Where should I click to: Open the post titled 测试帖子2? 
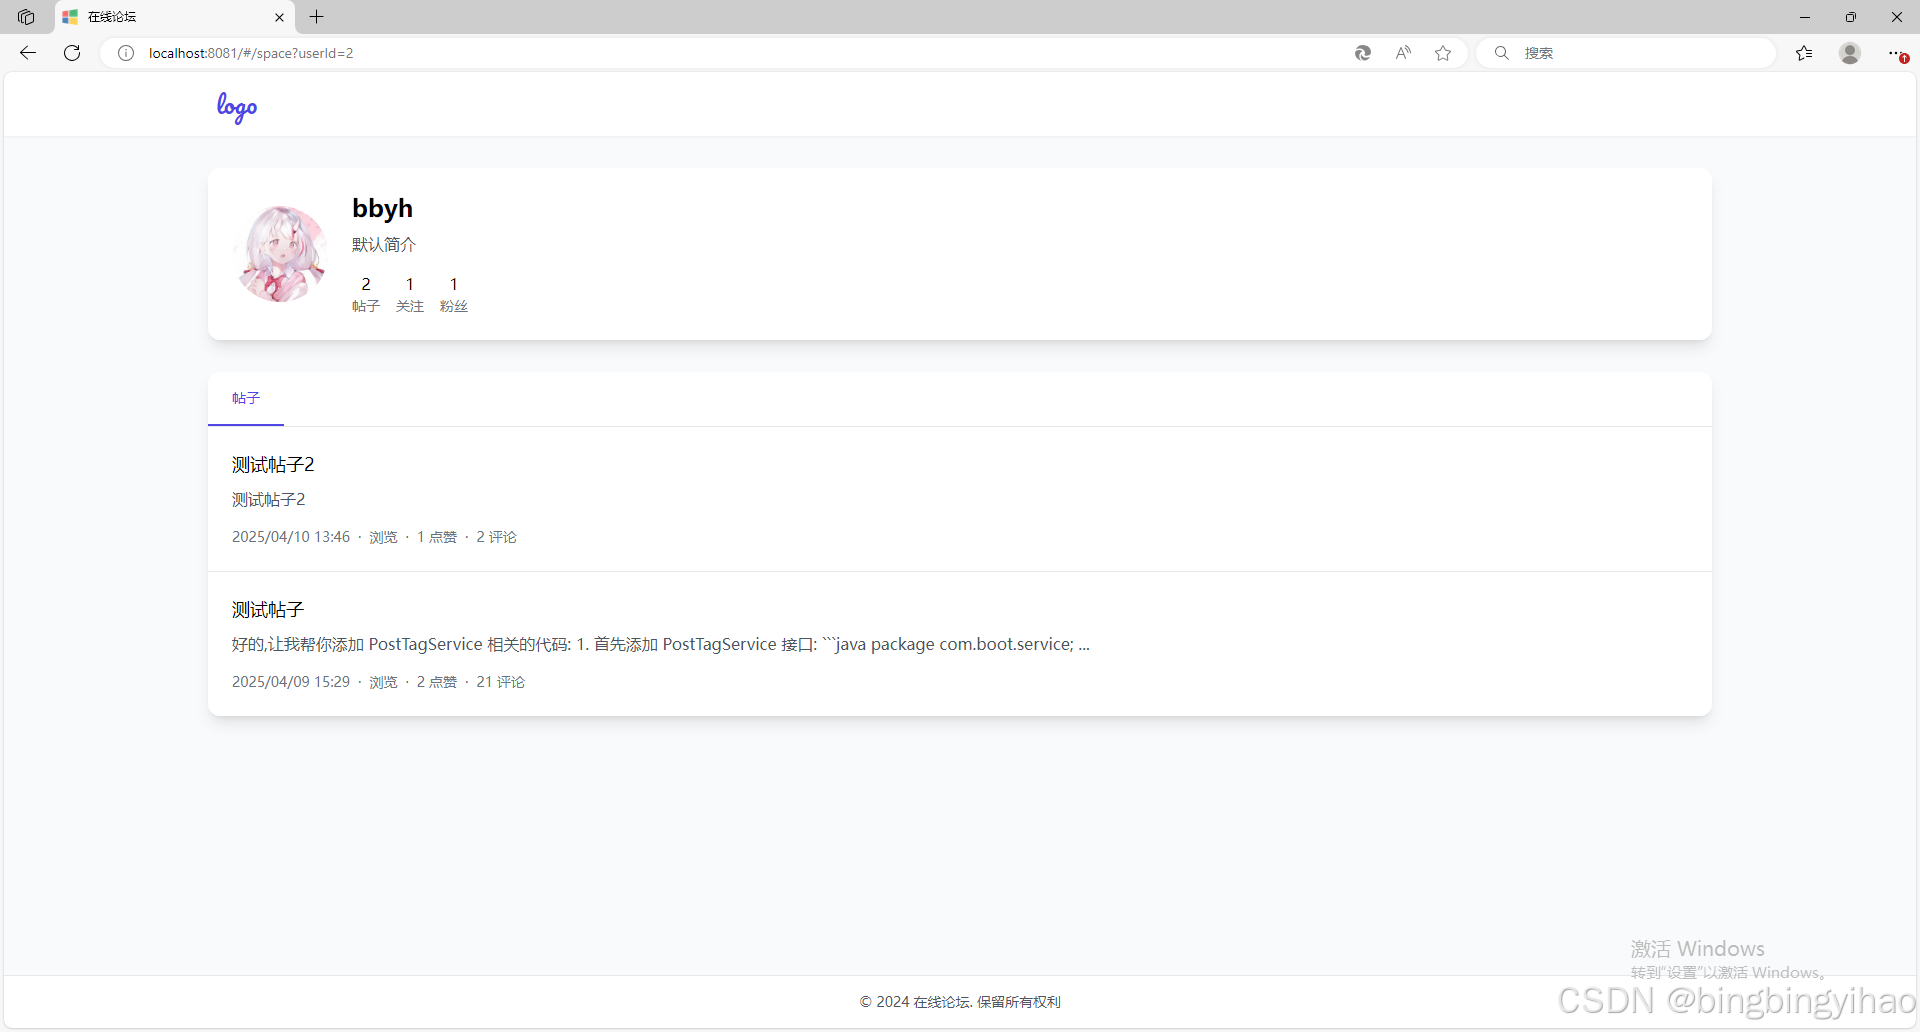(x=273, y=465)
